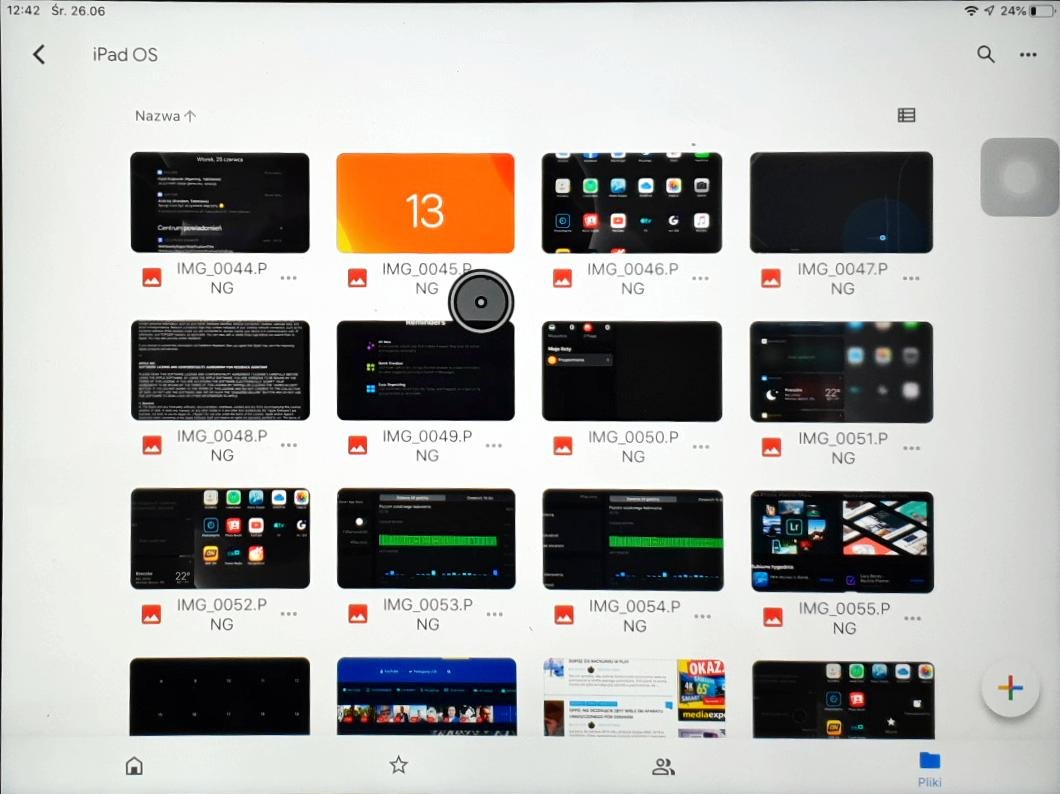This screenshot has height=794, width=1060.
Task: Select the file name IMG_0054.PNG
Action: click(635, 616)
